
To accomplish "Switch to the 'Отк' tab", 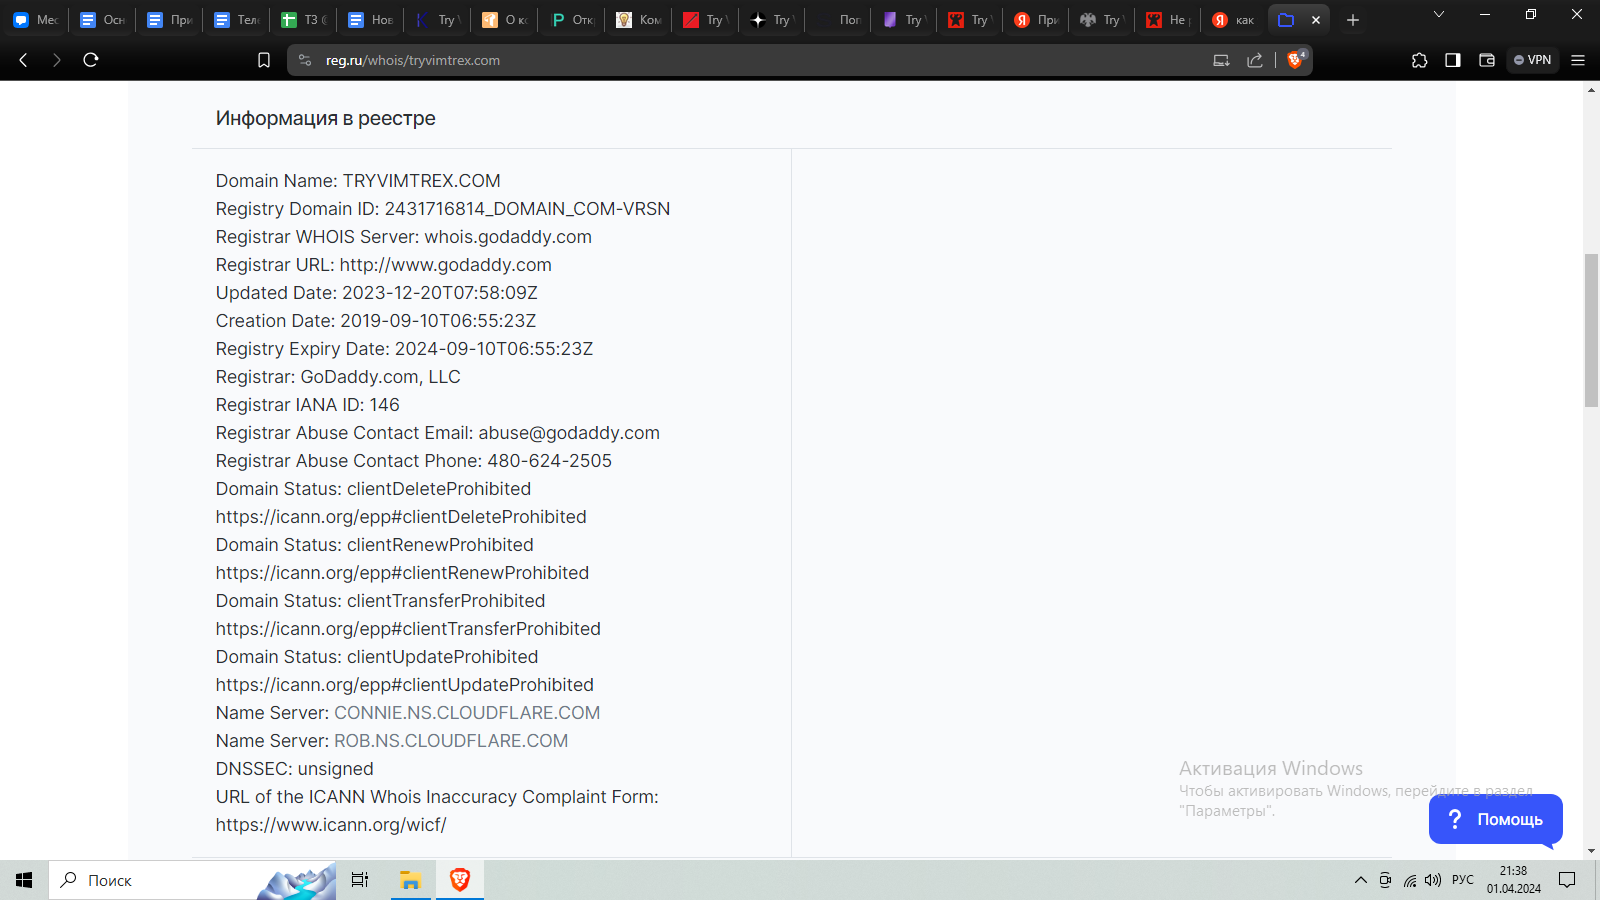I will click(571, 20).
